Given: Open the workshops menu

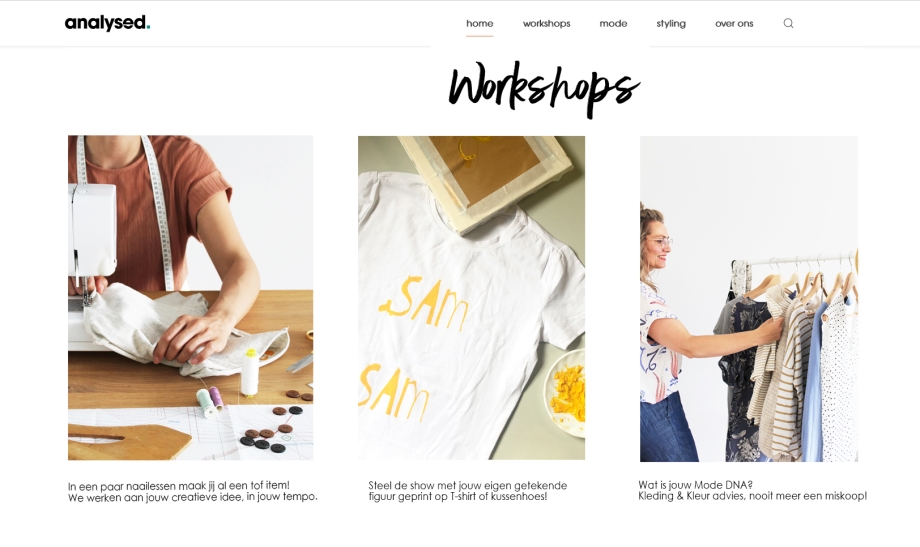Looking at the screenshot, I should 546,23.
